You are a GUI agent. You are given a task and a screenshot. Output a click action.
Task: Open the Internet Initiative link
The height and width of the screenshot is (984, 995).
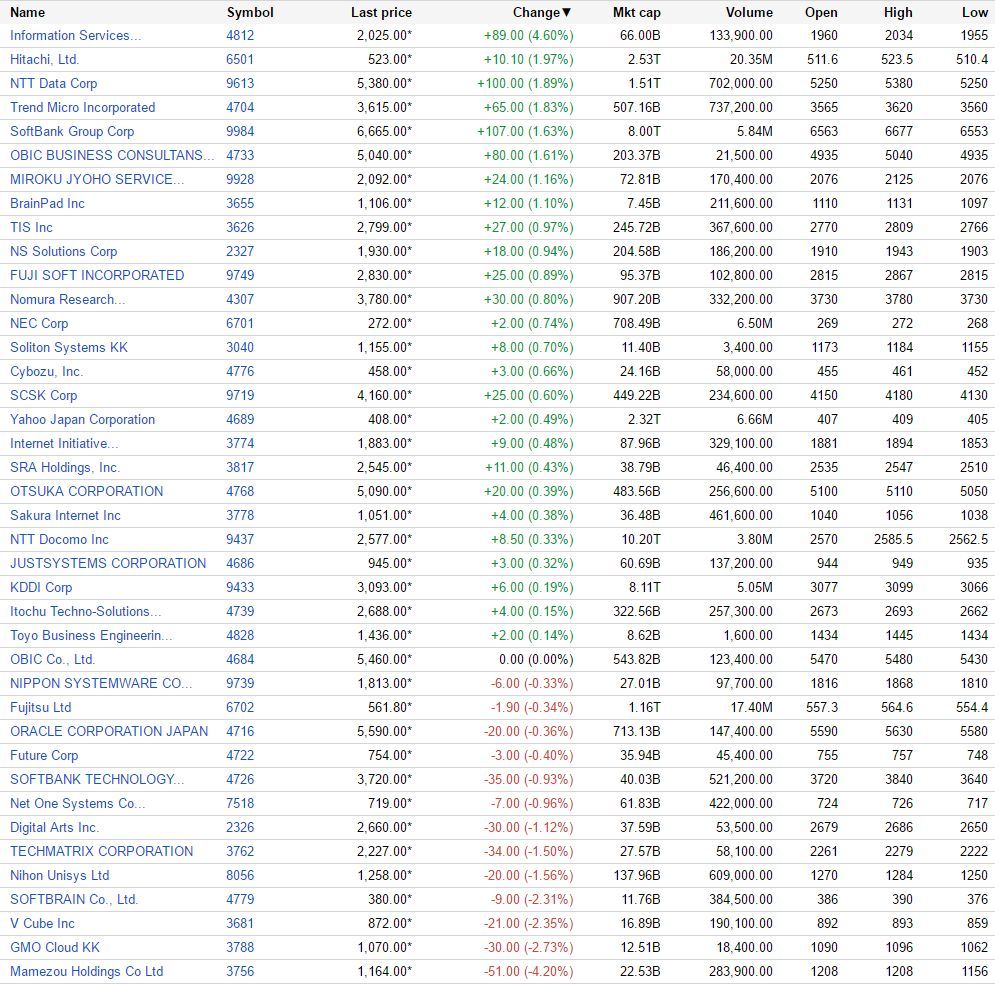[x=64, y=443]
